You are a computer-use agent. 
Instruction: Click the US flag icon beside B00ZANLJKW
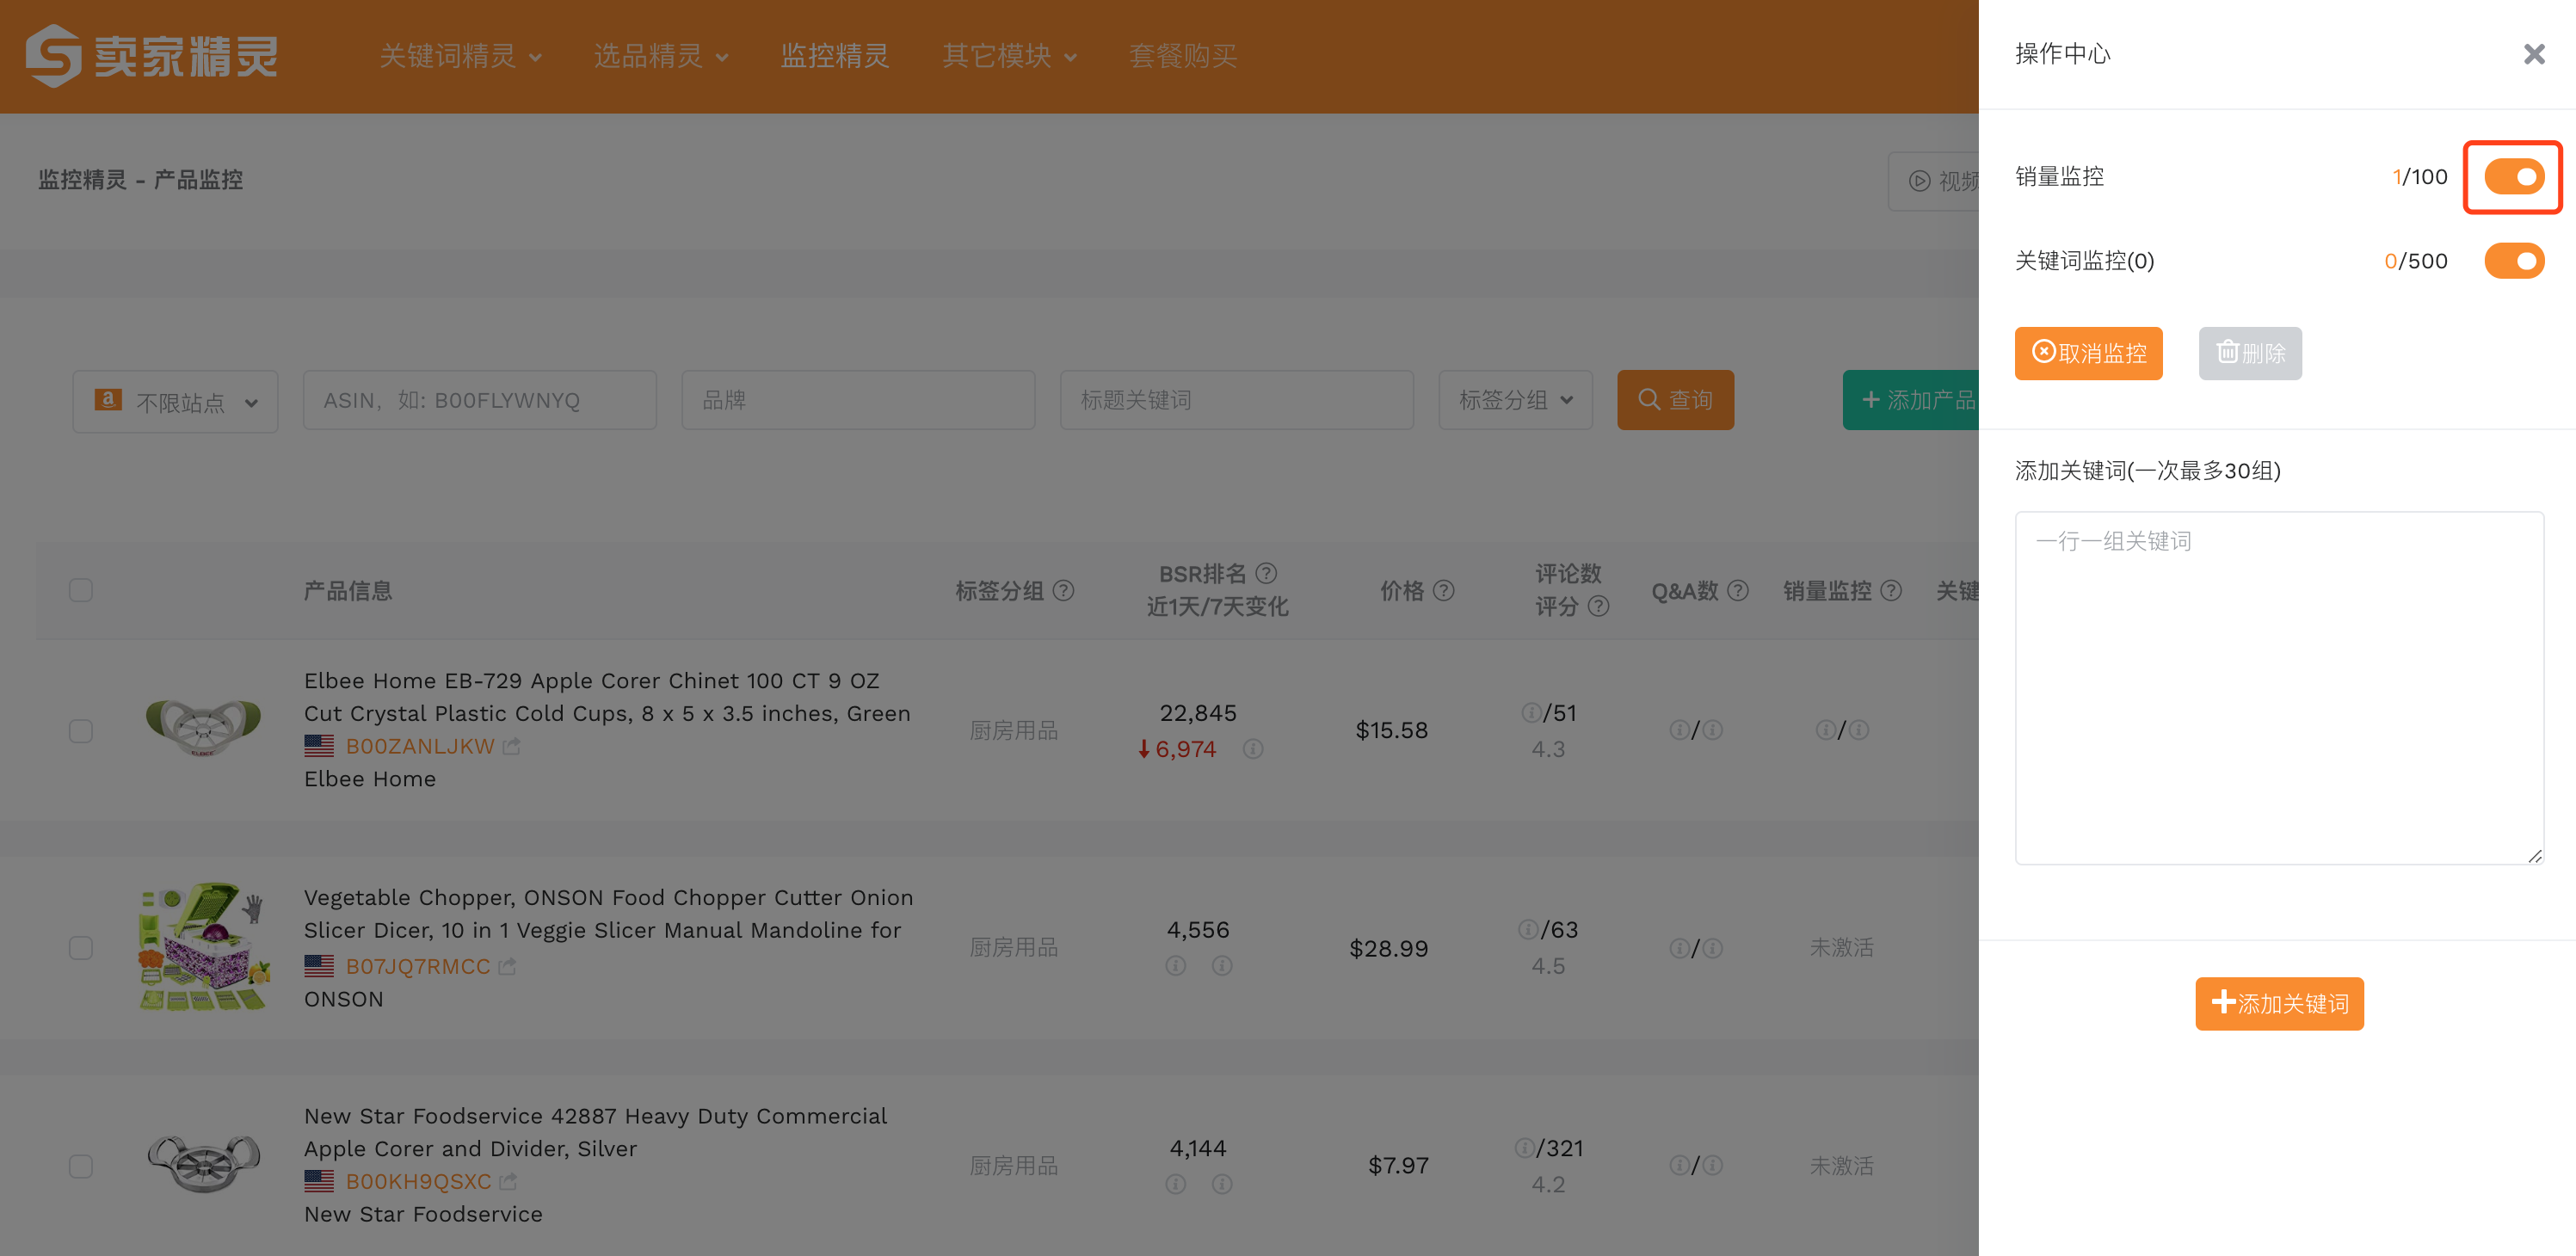tap(319, 746)
